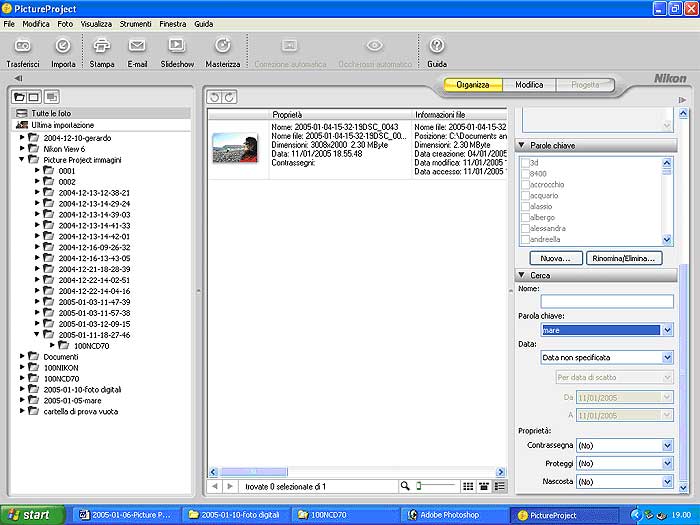Click the folder view icon above tree
This screenshot has height=525, width=700.
pyautogui.click(x=20, y=97)
